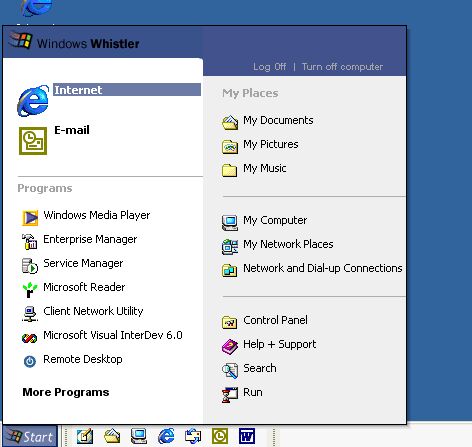Open the folder quick launch icon in taskbar
This screenshot has width=472, height=447.
pos(112,436)
